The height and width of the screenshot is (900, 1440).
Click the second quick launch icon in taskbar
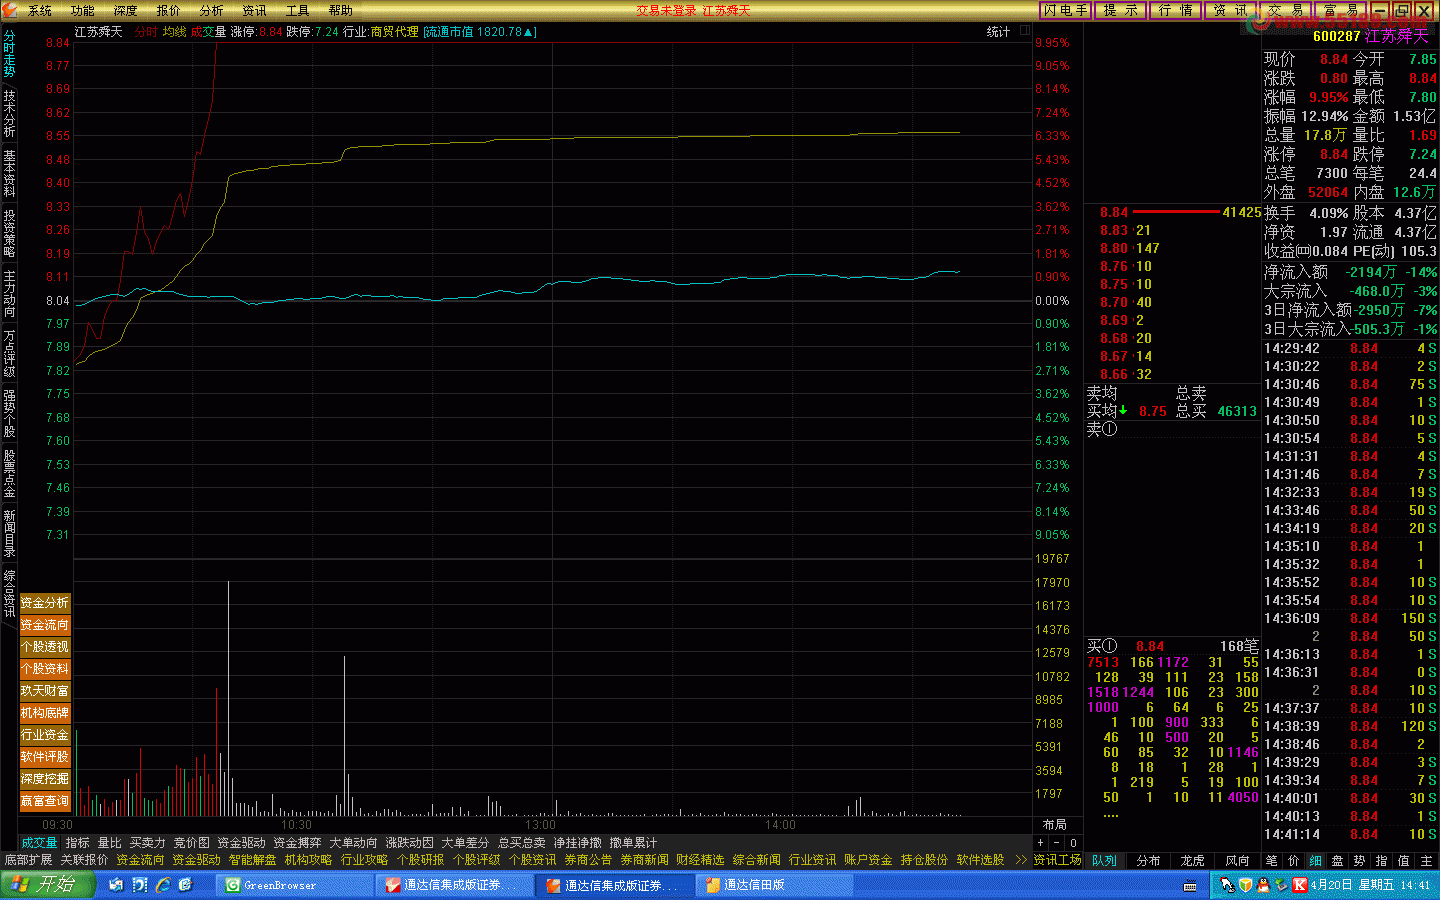pos(140,885)
